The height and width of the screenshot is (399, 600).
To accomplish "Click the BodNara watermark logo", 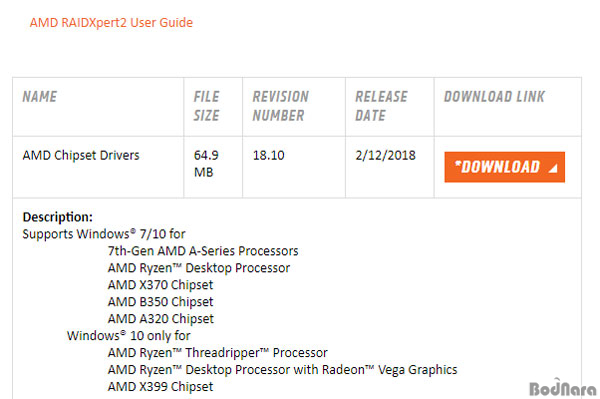I will [x=562, y=389].
